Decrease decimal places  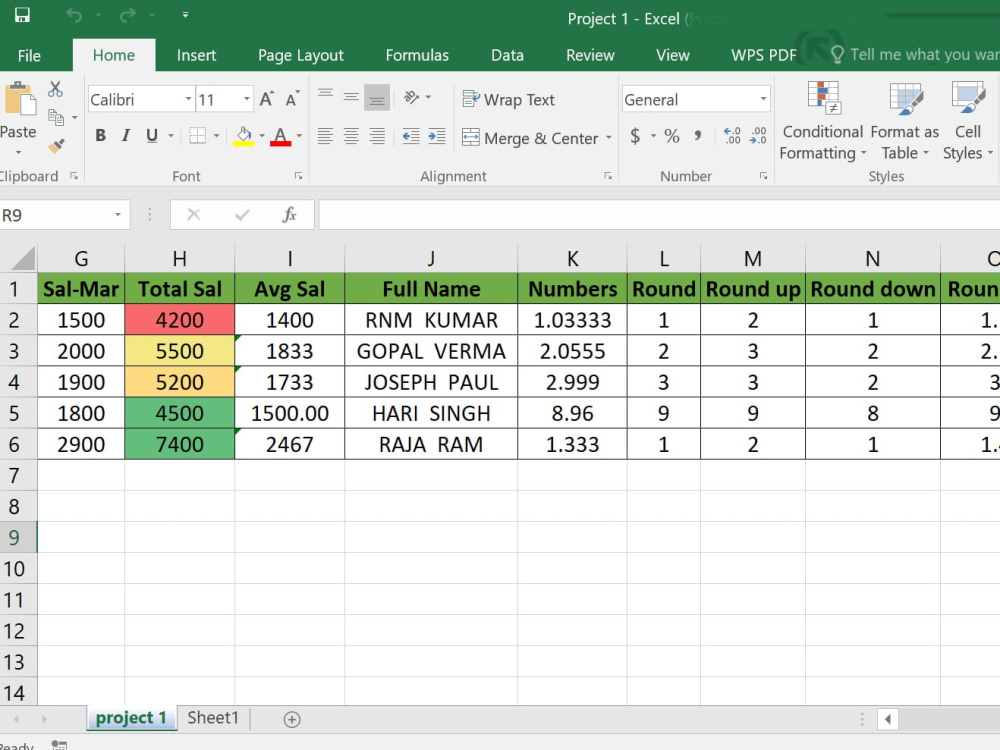(758, 136)
